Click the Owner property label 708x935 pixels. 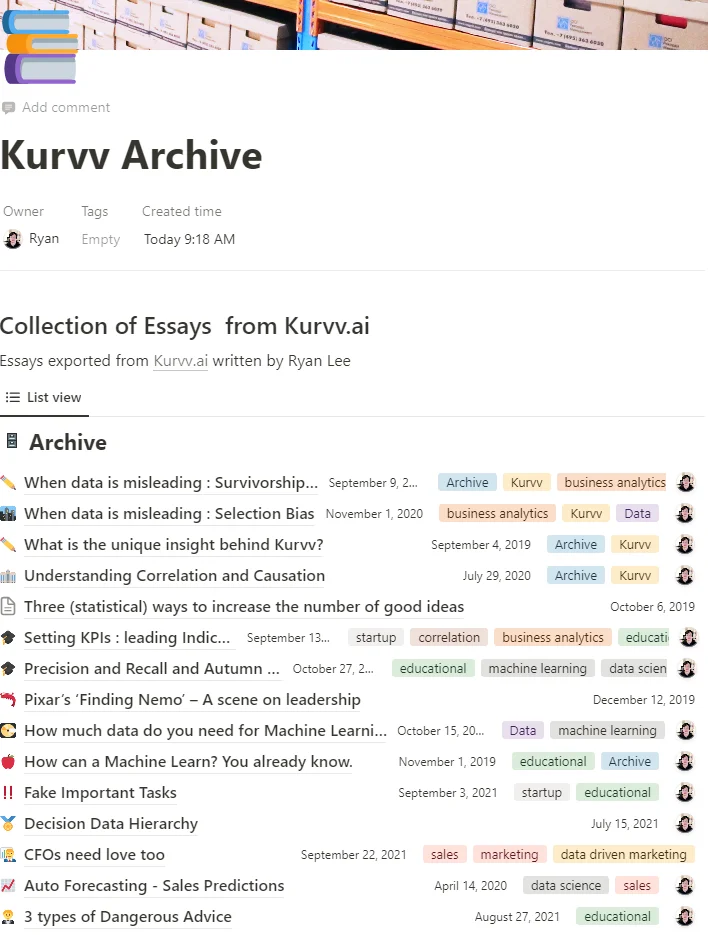(23, 212)
